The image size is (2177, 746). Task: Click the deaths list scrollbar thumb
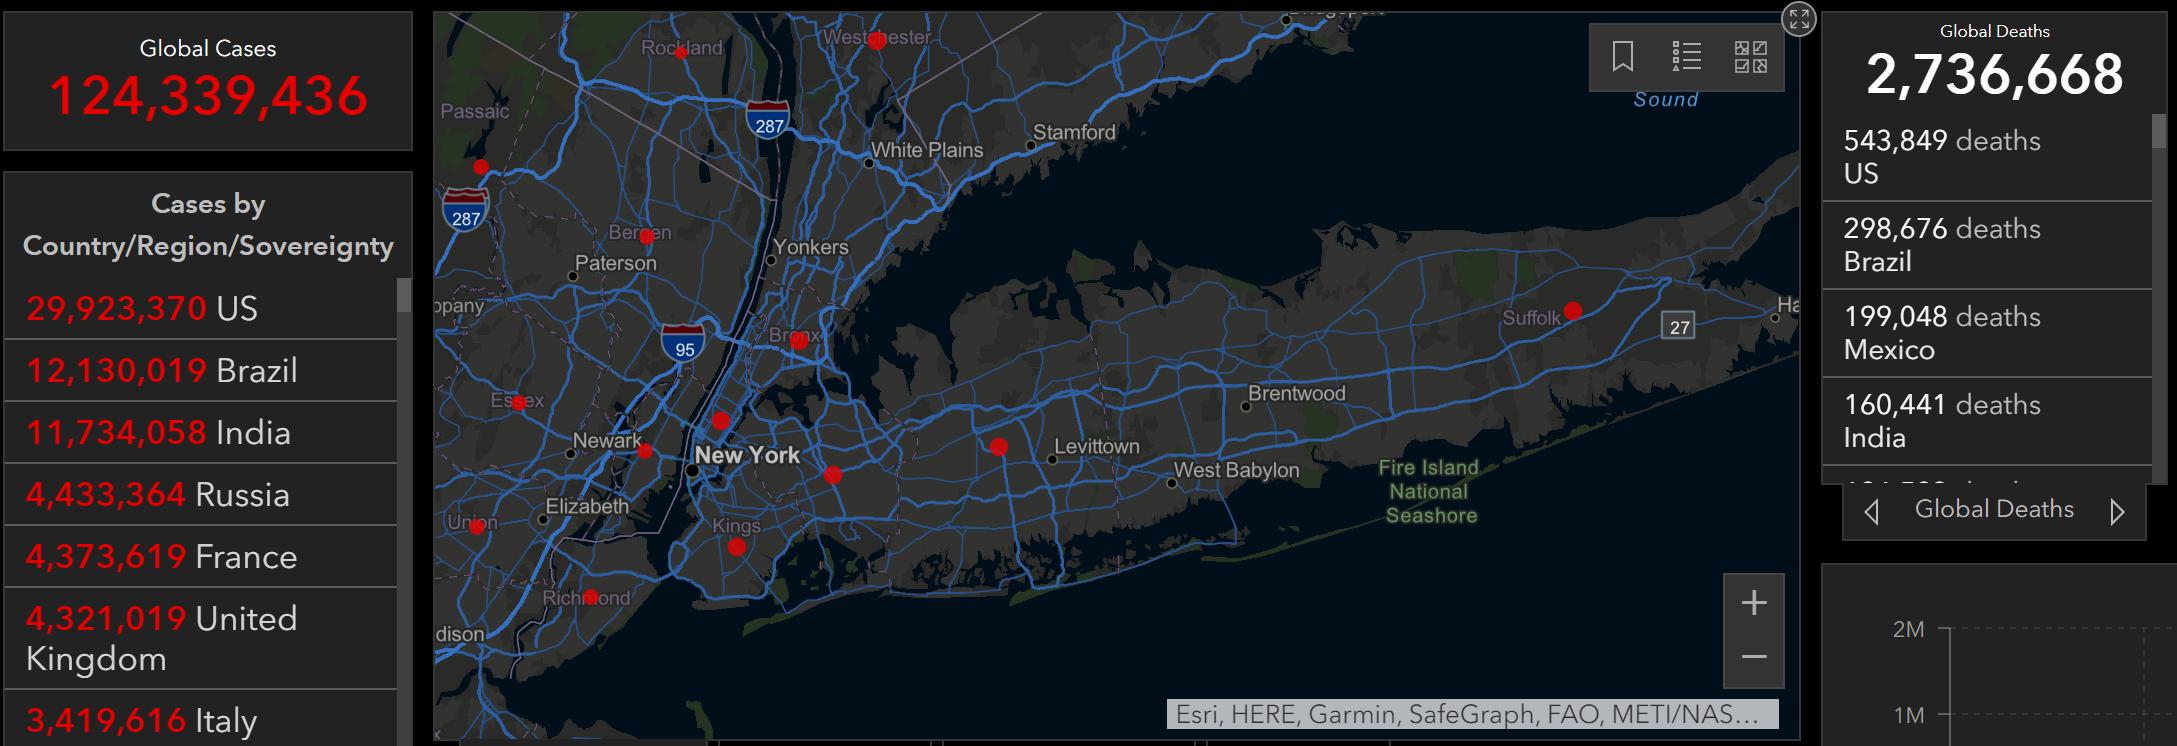click(2158, 131)
